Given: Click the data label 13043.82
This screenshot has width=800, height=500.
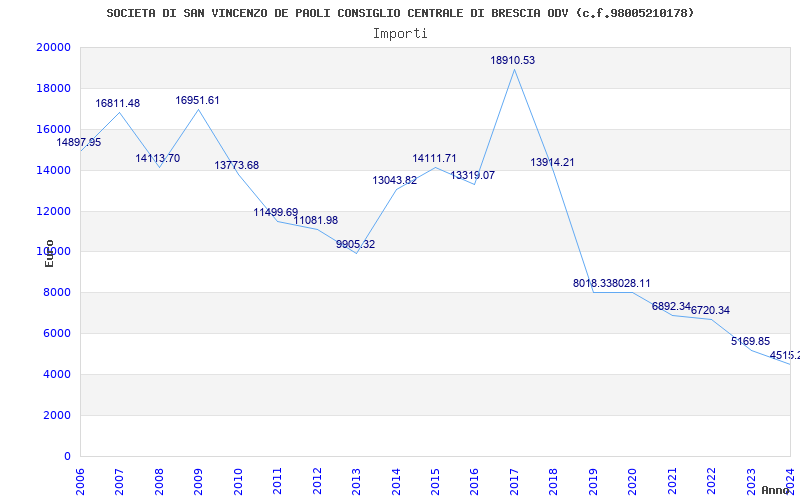Looking at the screenshot, I should pyautogui.click(x=394, y=180).
